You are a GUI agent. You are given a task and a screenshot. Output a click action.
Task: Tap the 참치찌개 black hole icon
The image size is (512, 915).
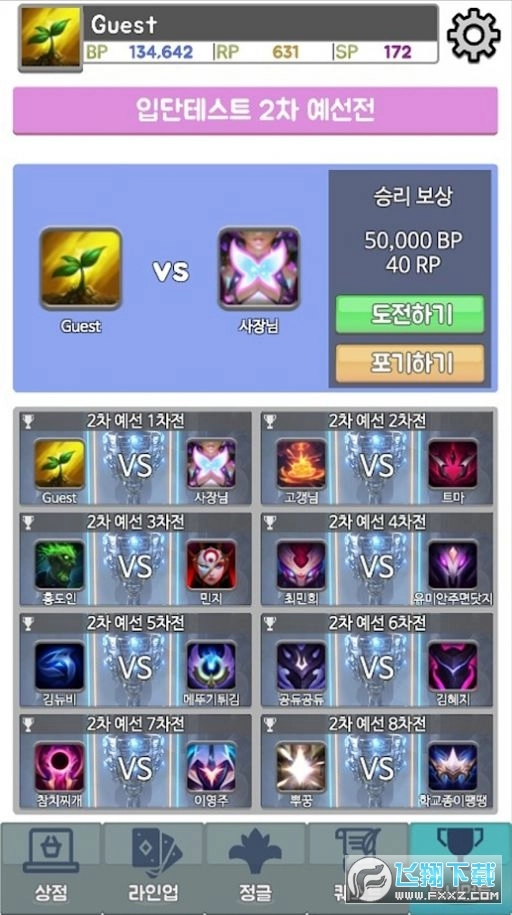coord(60,767)
